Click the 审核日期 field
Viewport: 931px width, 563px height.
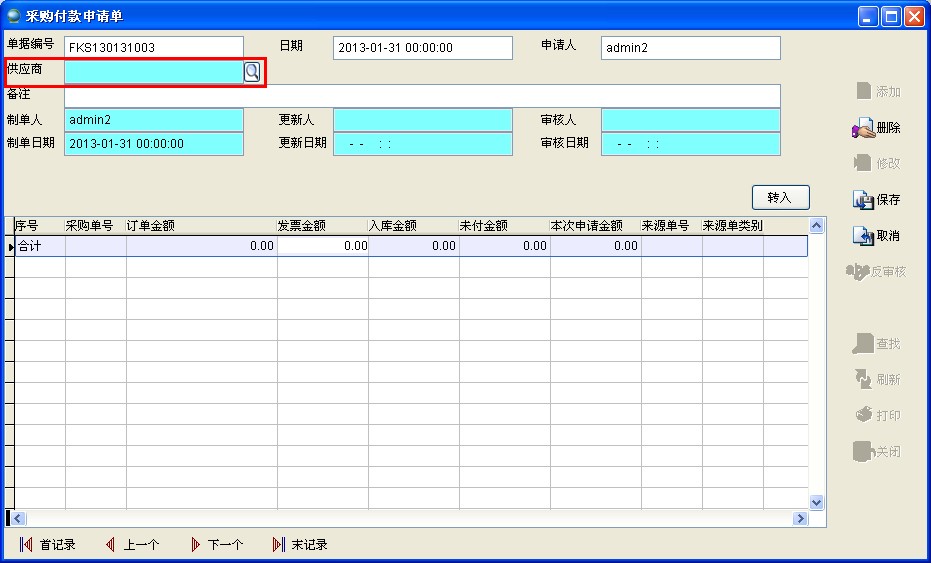[x=691, y=144]
